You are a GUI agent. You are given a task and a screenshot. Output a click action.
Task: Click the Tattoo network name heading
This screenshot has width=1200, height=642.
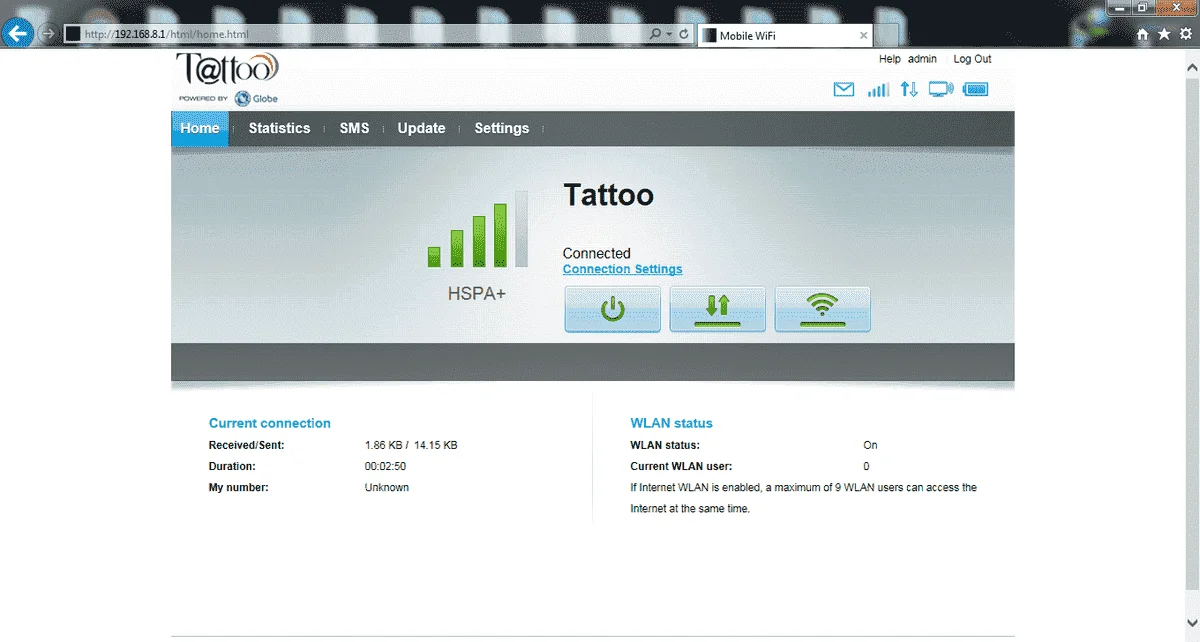[609, 194]
